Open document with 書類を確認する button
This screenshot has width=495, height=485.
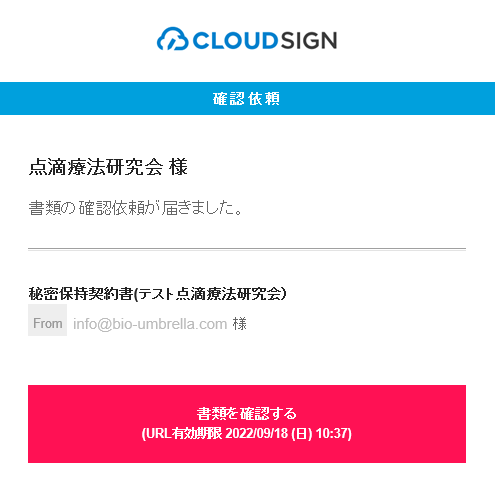tap(247, 424)
